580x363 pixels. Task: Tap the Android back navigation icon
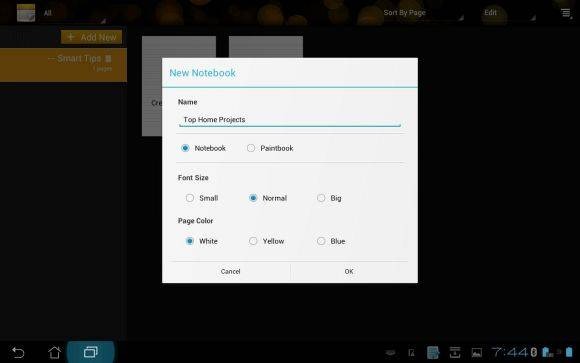18,352
